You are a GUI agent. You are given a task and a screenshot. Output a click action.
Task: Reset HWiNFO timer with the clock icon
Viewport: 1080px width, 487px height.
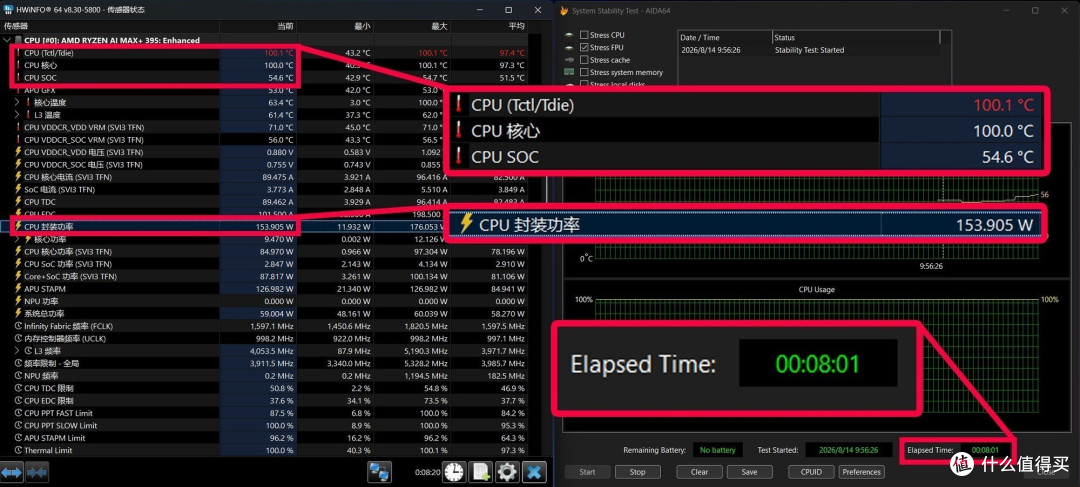454,472
